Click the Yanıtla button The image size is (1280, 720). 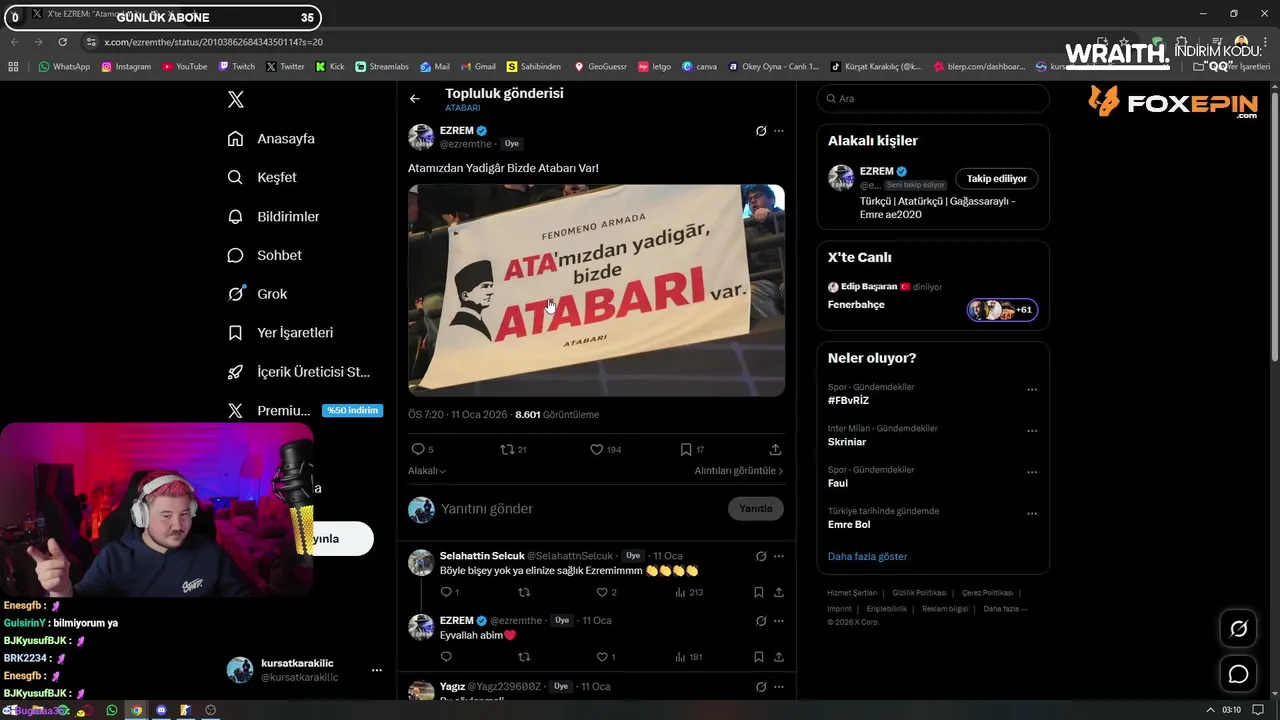[755, 509]
